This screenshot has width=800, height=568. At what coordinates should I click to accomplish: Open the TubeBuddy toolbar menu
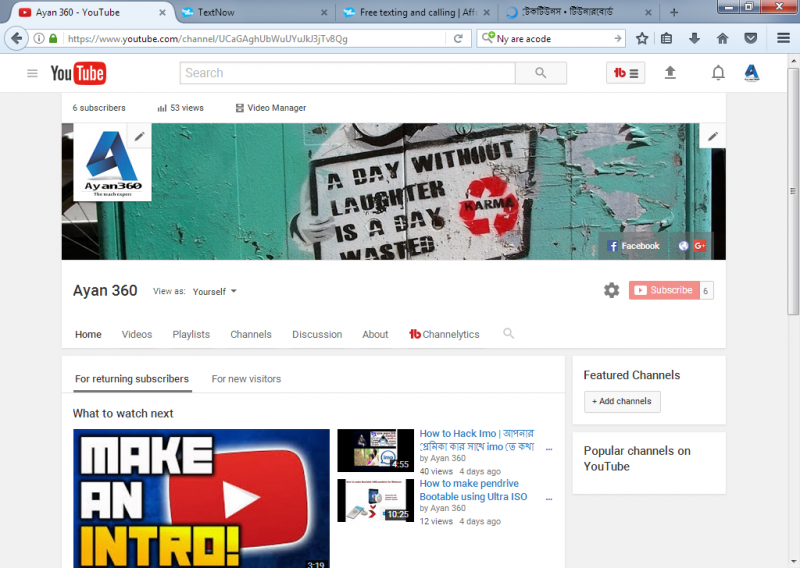point(626,73)
